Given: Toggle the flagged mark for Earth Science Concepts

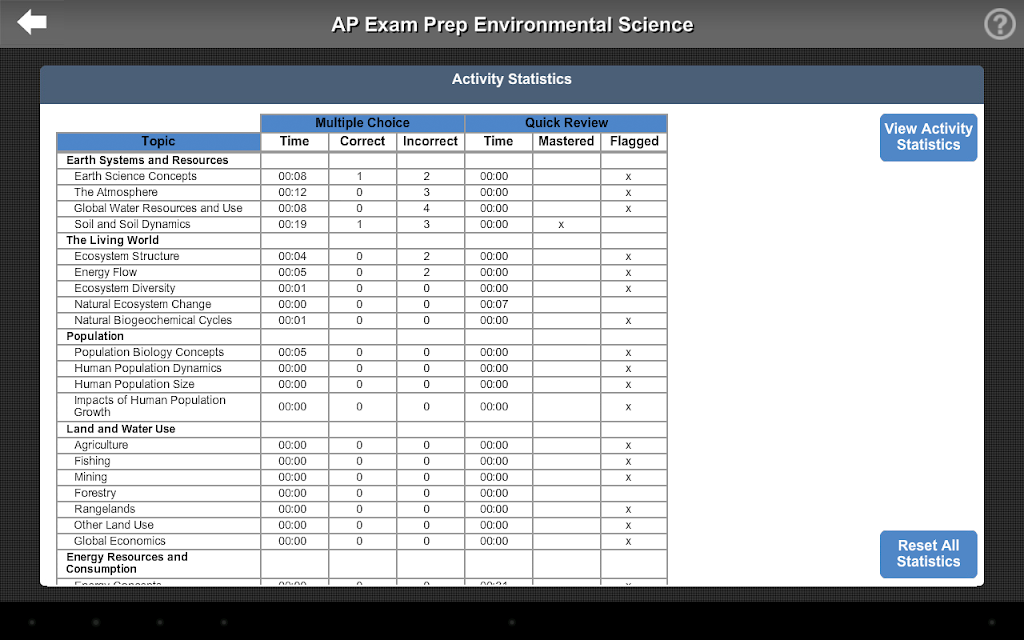Looking at the screenshot, I should click(628, 176).
